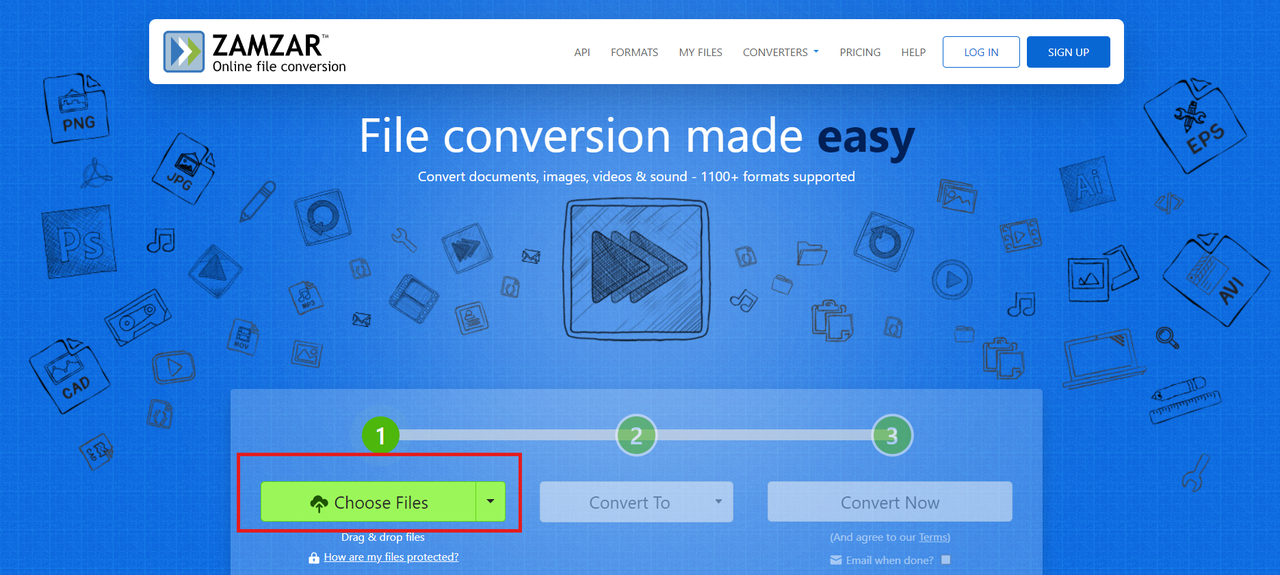Click the envelope icon beside Email when done
1280x575 pixels.
pyautogui.click(x=836, y=560)
